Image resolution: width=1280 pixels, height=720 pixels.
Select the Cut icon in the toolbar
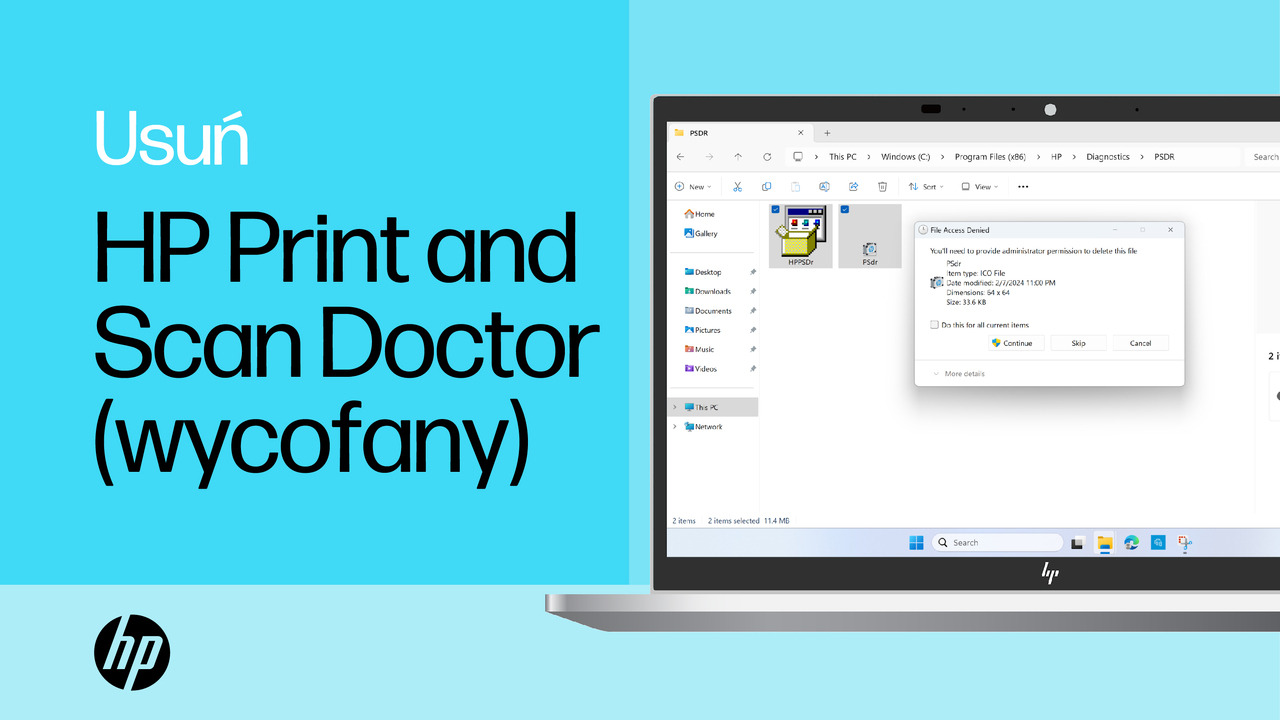[x=736, y=186]
